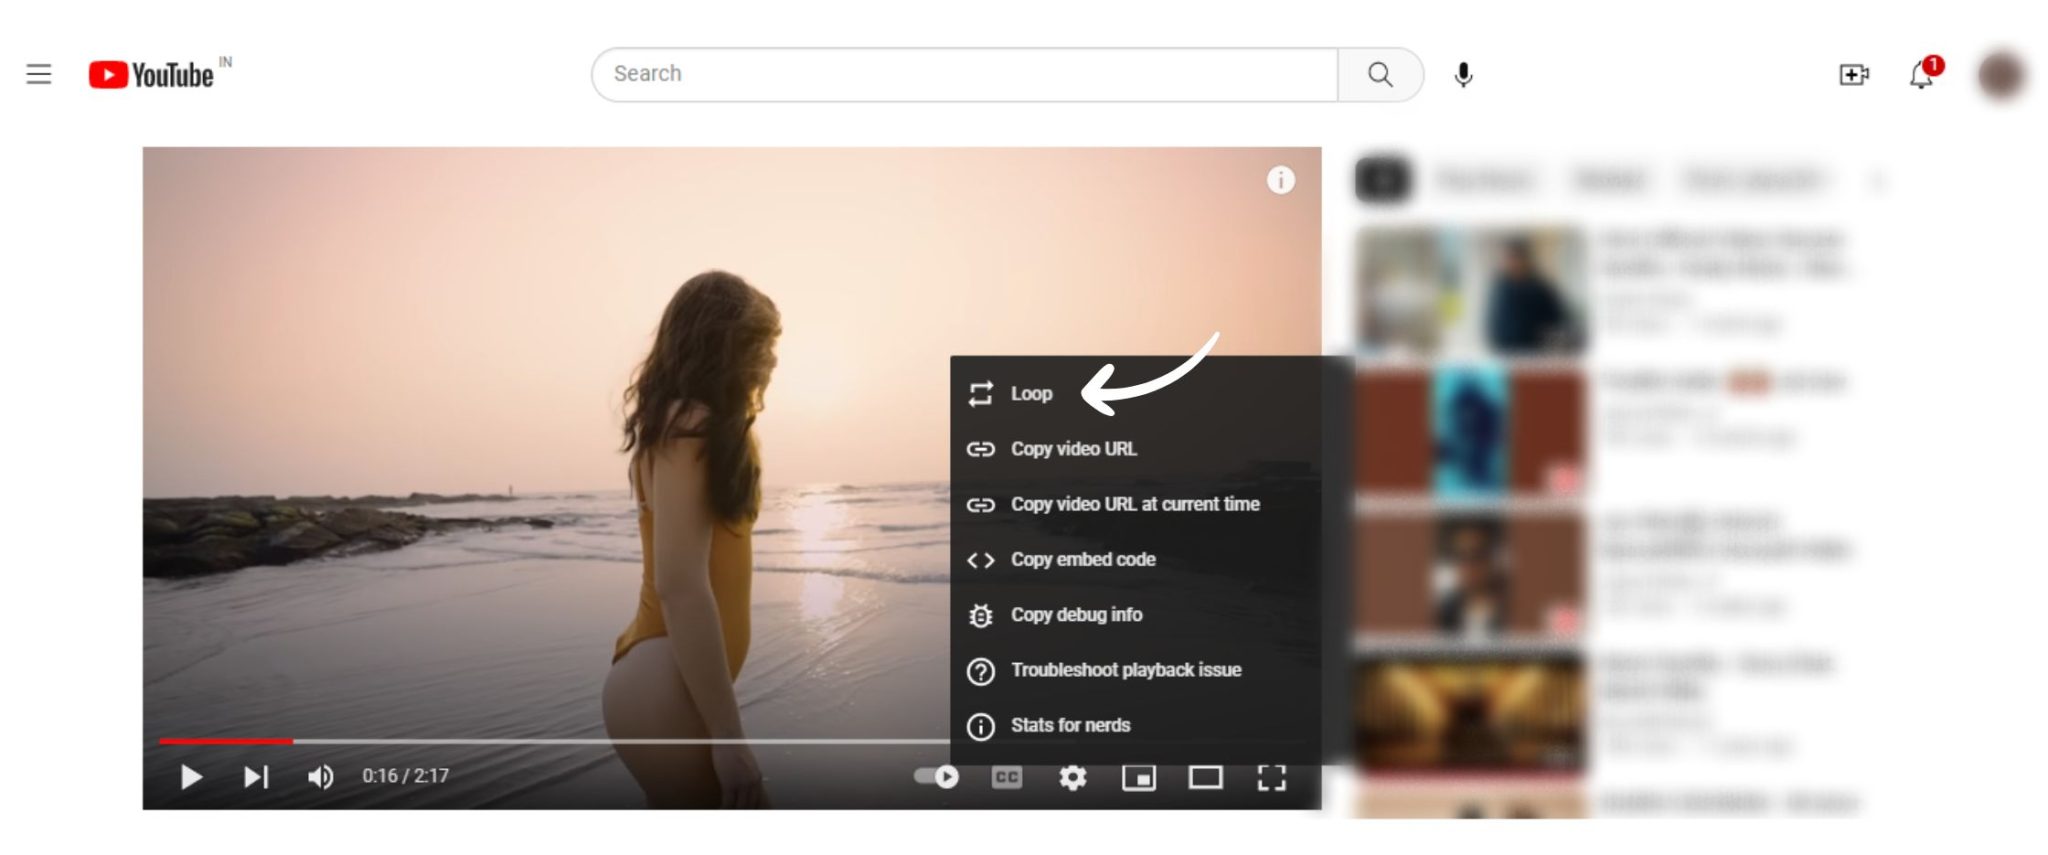Click inside the Search input field

point(964,74)
